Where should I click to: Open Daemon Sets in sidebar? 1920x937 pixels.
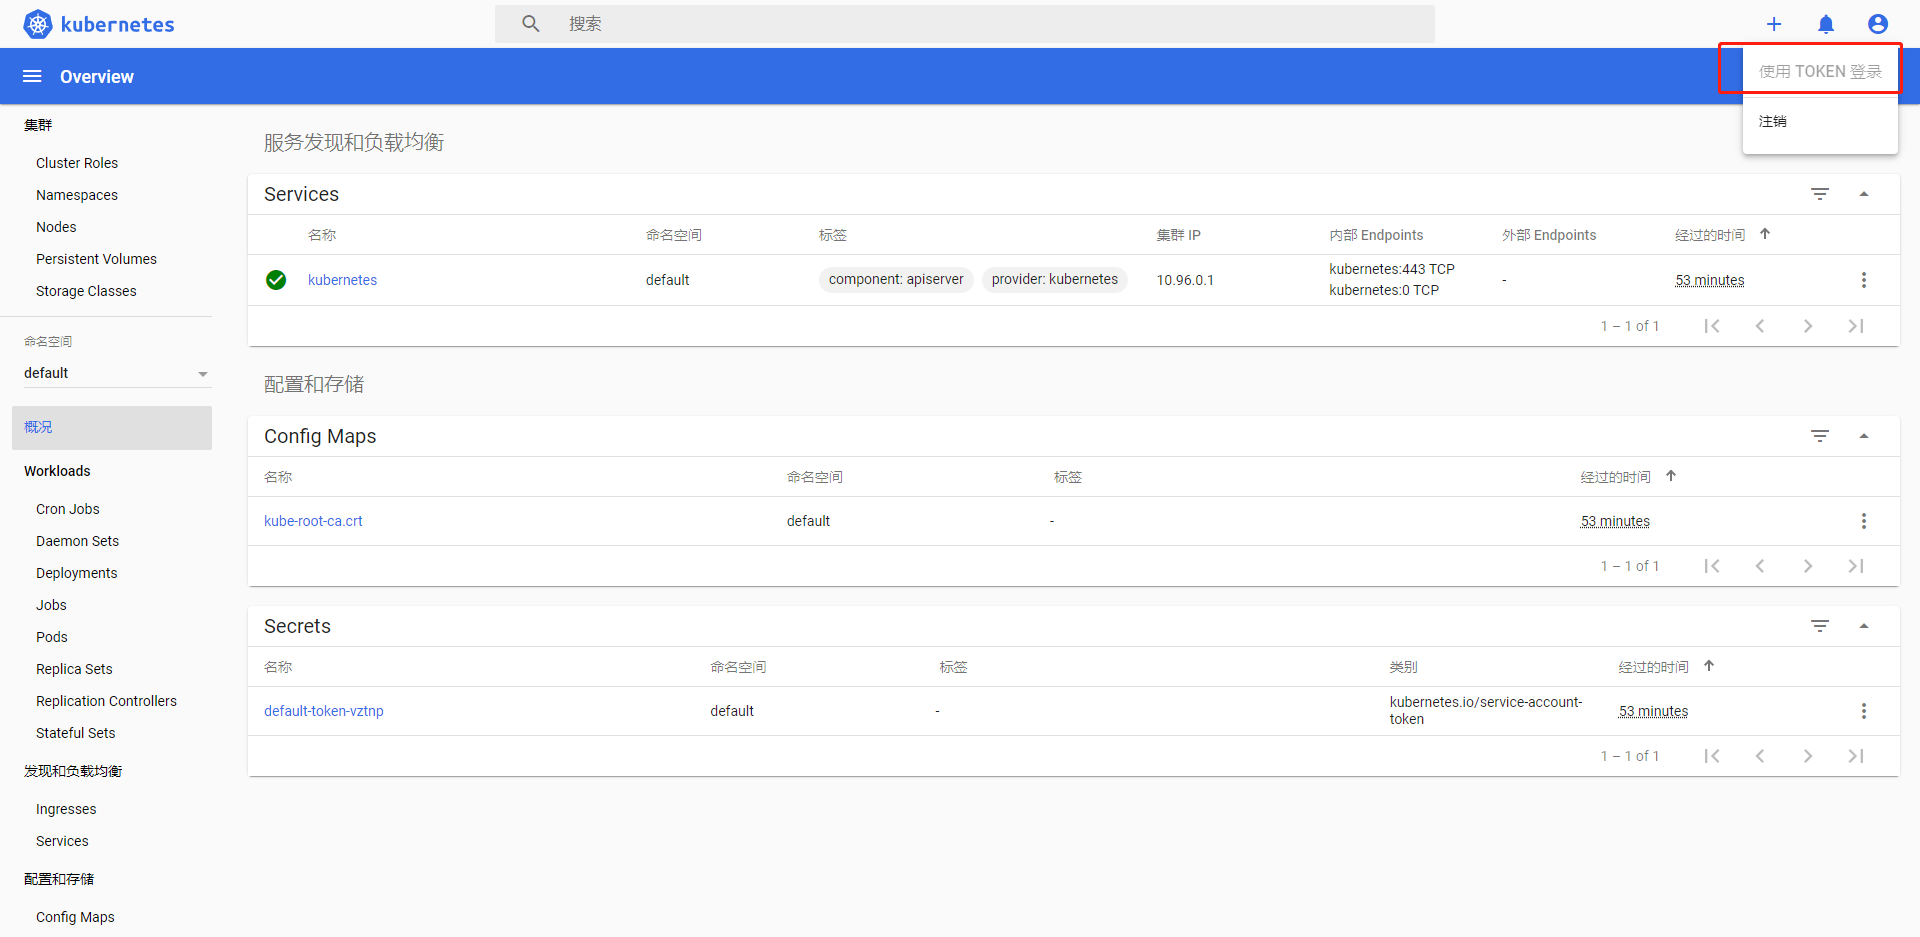pos(77,541)
